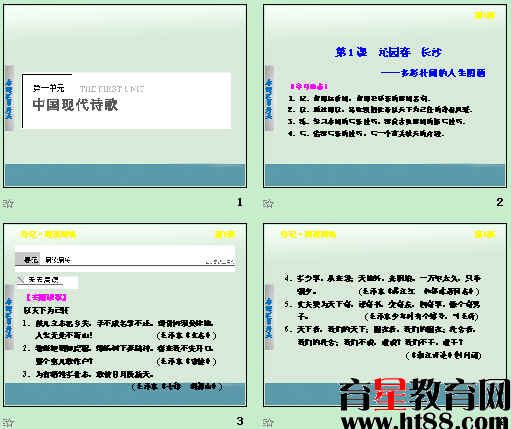This screenshot has height=429, width=511.
Task: Click the yellow header text on slide 4
Action: [x=308, y=235]
